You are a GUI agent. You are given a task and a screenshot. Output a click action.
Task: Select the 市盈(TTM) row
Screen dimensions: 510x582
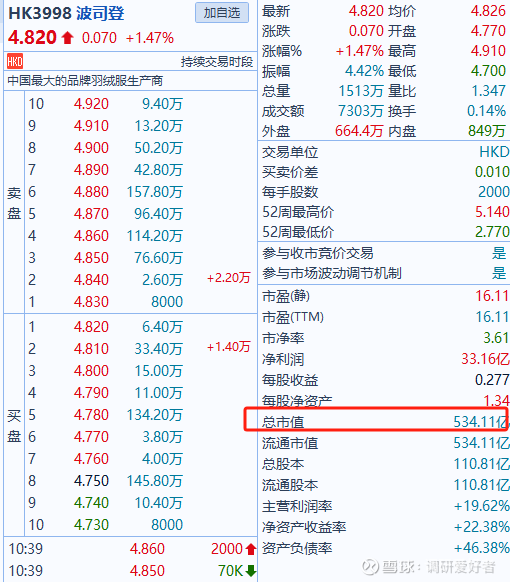tap(385, 317)
